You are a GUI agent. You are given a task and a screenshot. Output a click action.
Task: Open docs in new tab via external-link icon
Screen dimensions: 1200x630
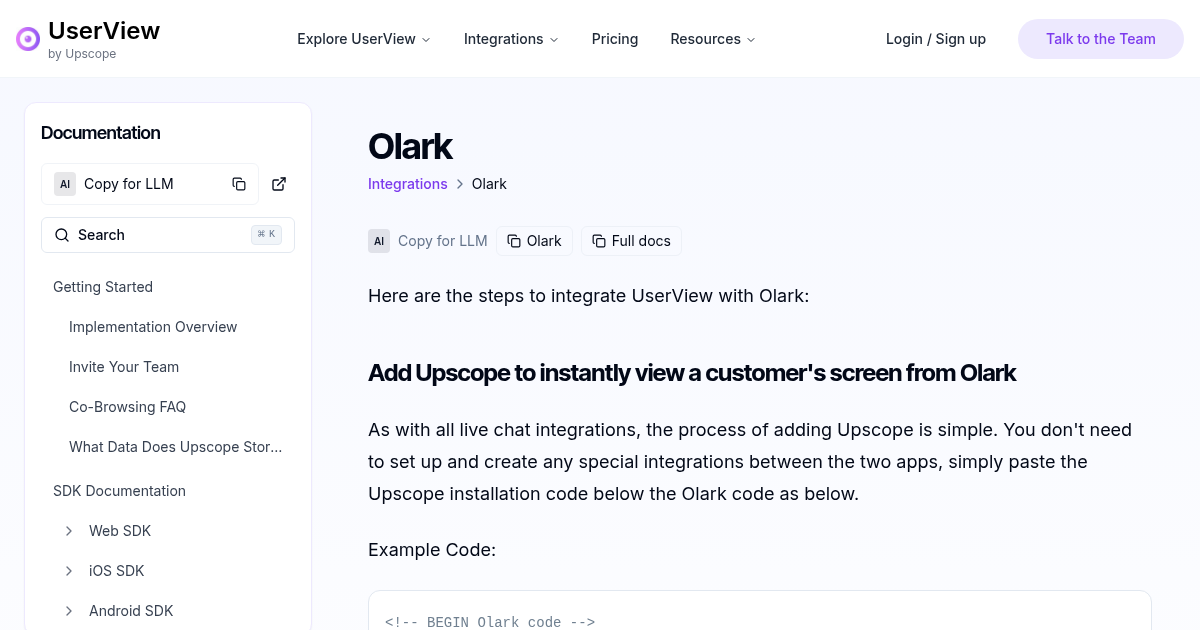[x=279, y=184]
